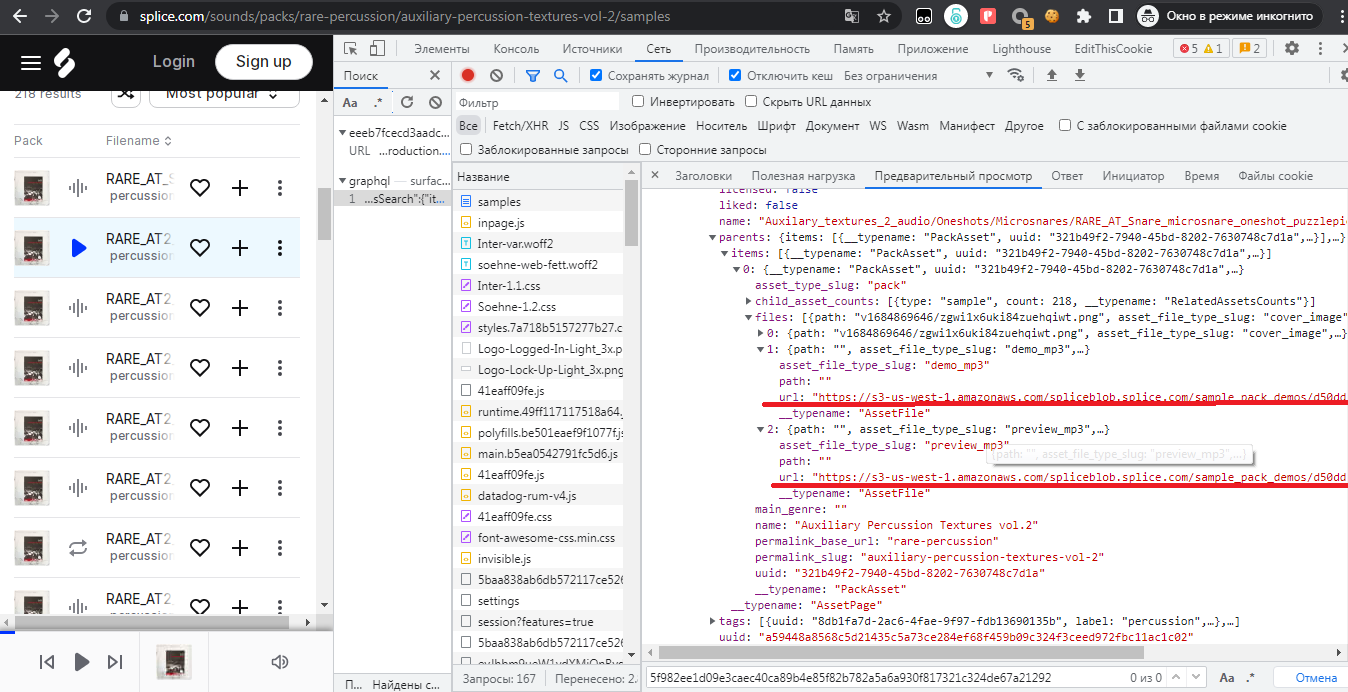Toggle the network filter funnel icon
This screenshot has height=692, width=1348.
[533, 76]
